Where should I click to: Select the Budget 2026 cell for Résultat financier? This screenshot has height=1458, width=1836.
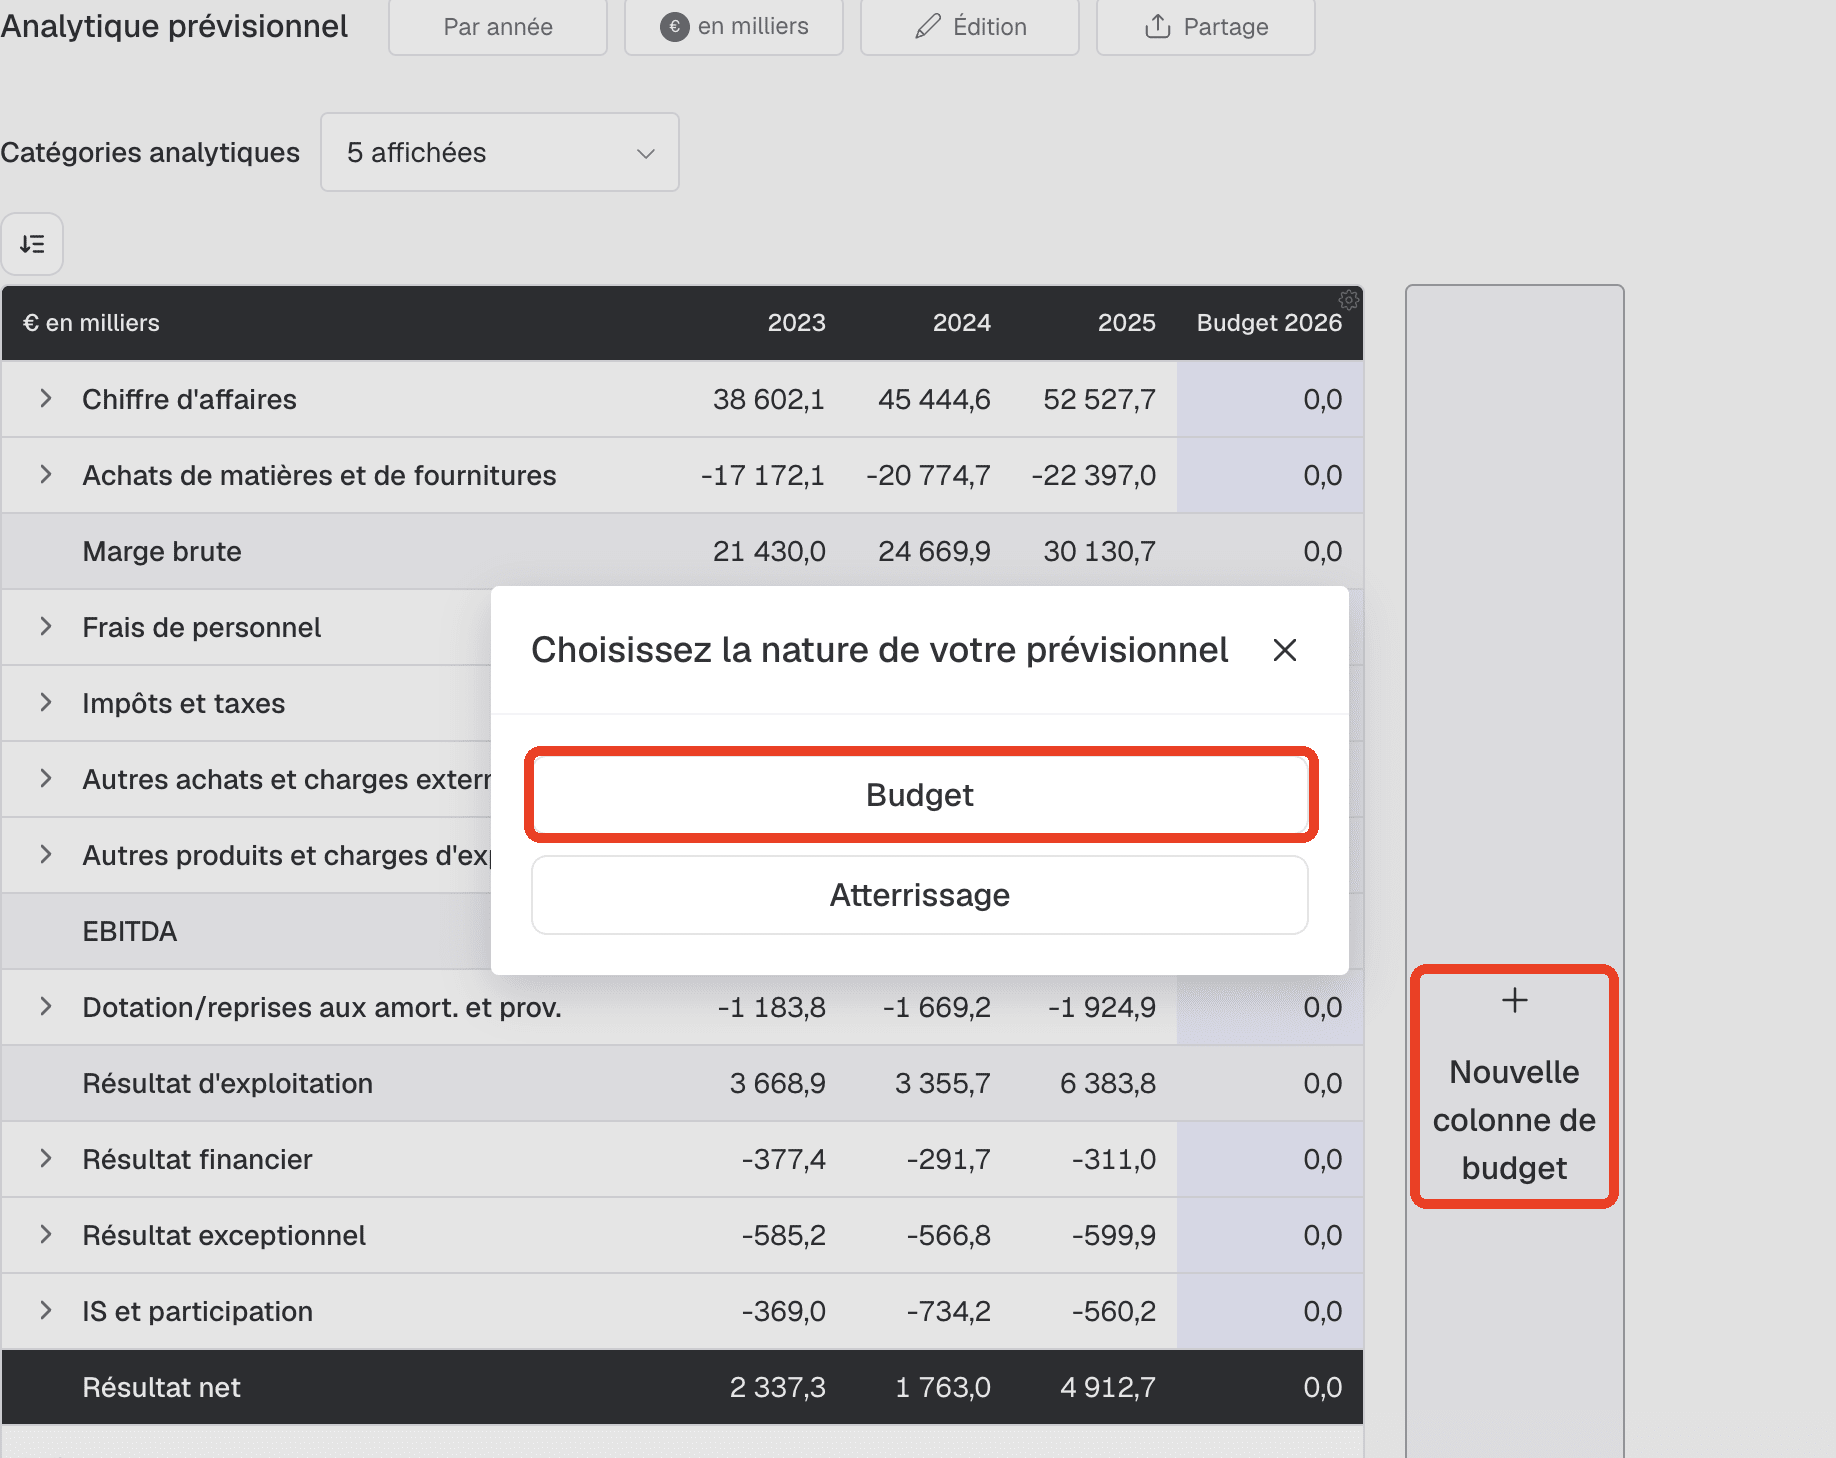tap(1270, 1159)
